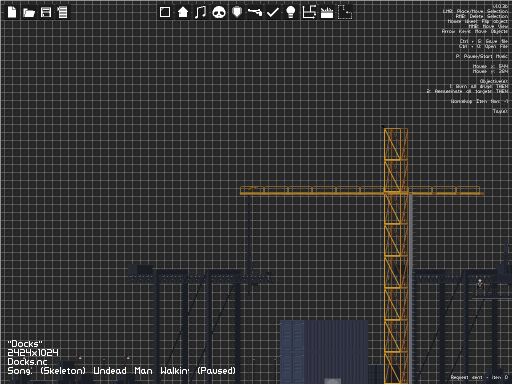Select the shield armor tool
Screen dimensions: 512x384
(237, 12)
